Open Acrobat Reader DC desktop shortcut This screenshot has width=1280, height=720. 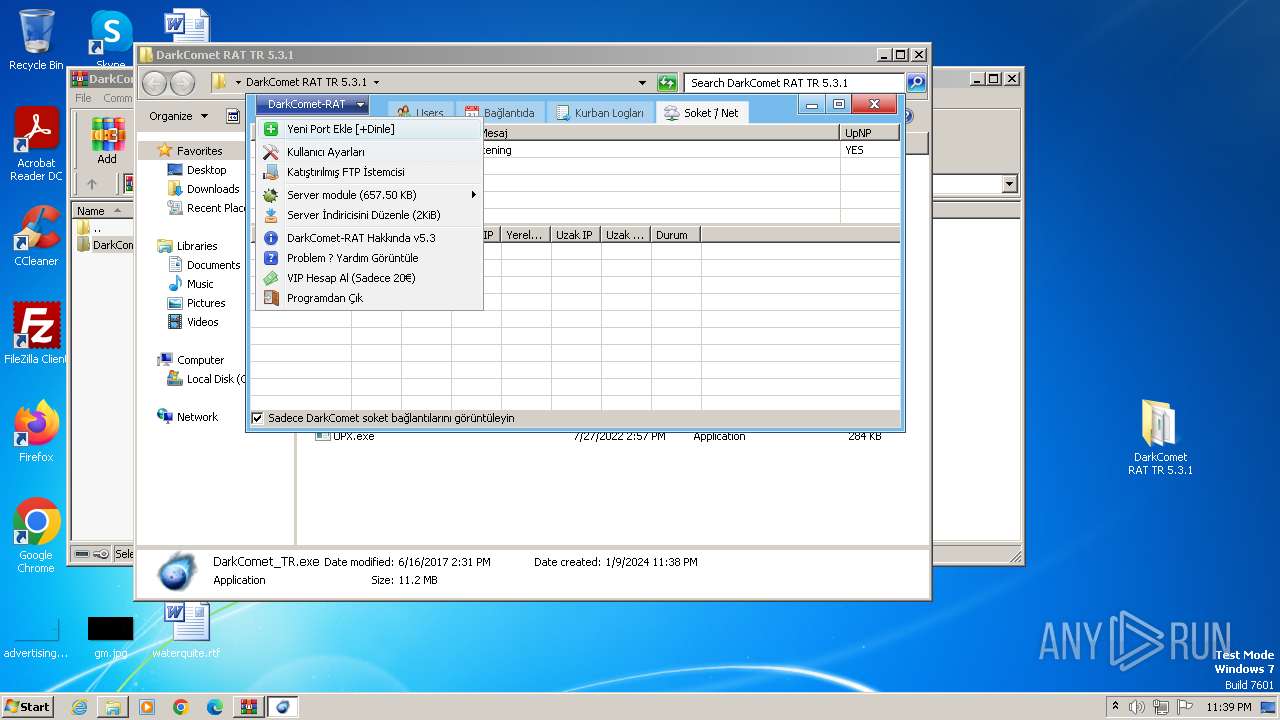tap(36, 145)
